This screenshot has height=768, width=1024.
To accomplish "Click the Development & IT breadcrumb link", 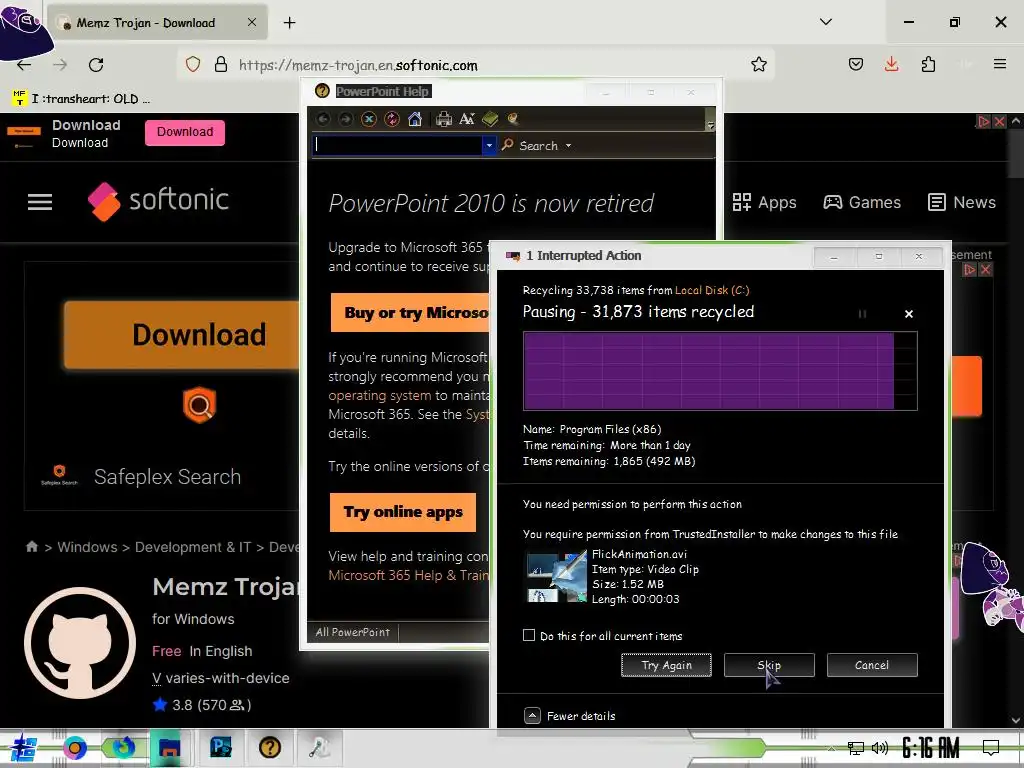I will click(x=193, y=547).
